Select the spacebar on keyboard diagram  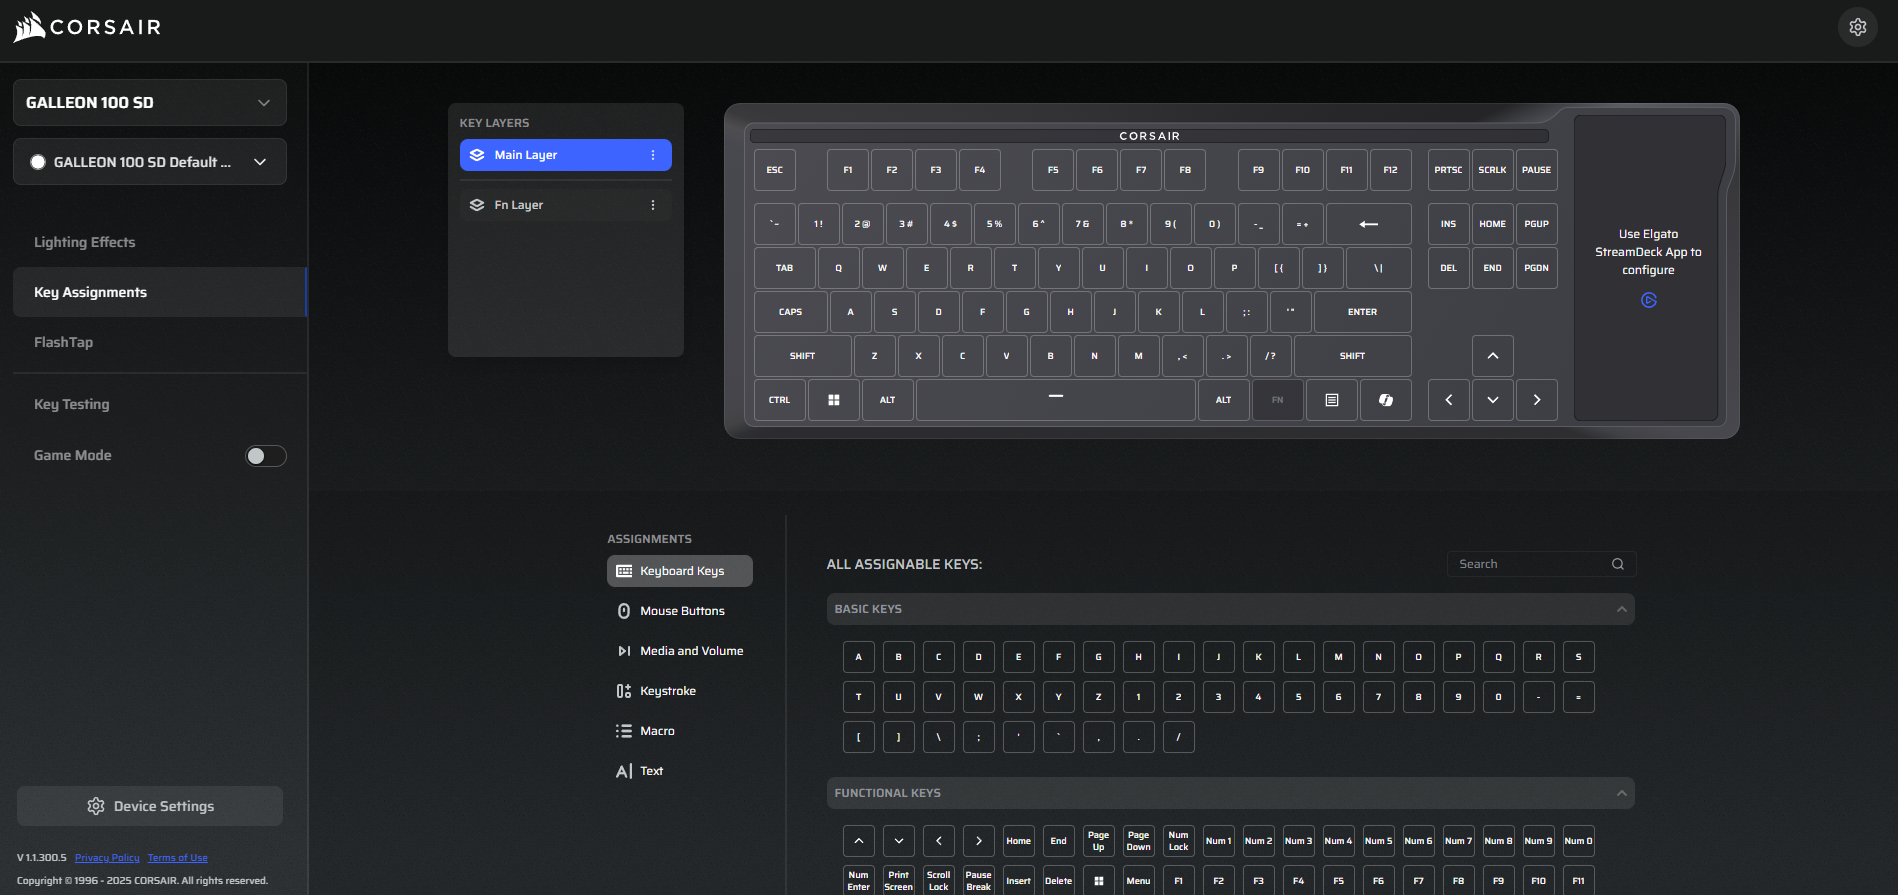click(x=1055, y=400)
